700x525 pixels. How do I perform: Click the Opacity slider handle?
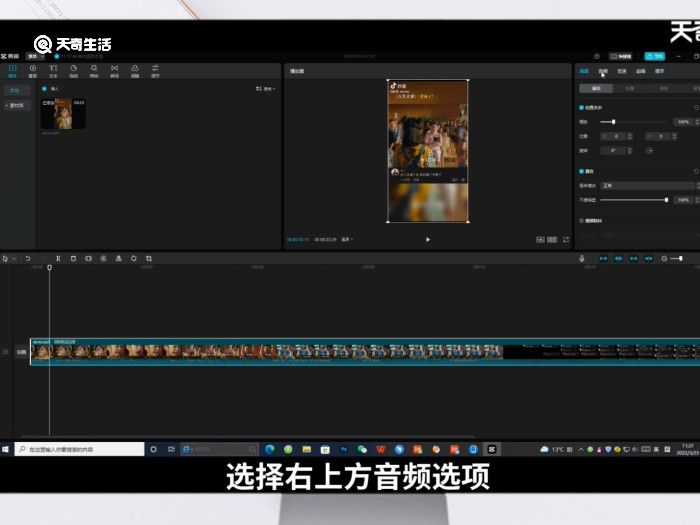(x=666, y=200)
